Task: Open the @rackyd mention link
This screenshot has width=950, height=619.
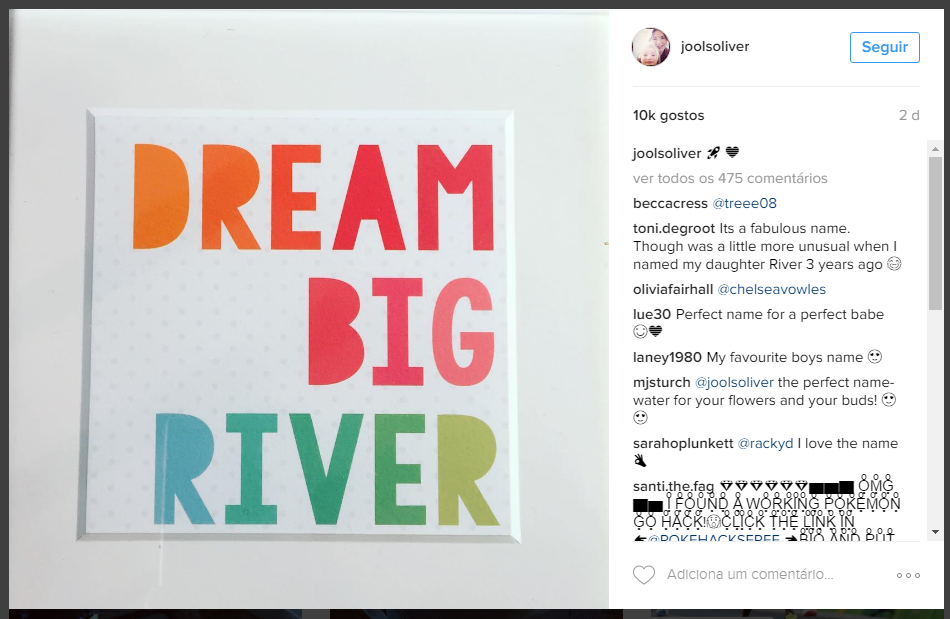Action: pyautogui.click(x=765, y=443)
